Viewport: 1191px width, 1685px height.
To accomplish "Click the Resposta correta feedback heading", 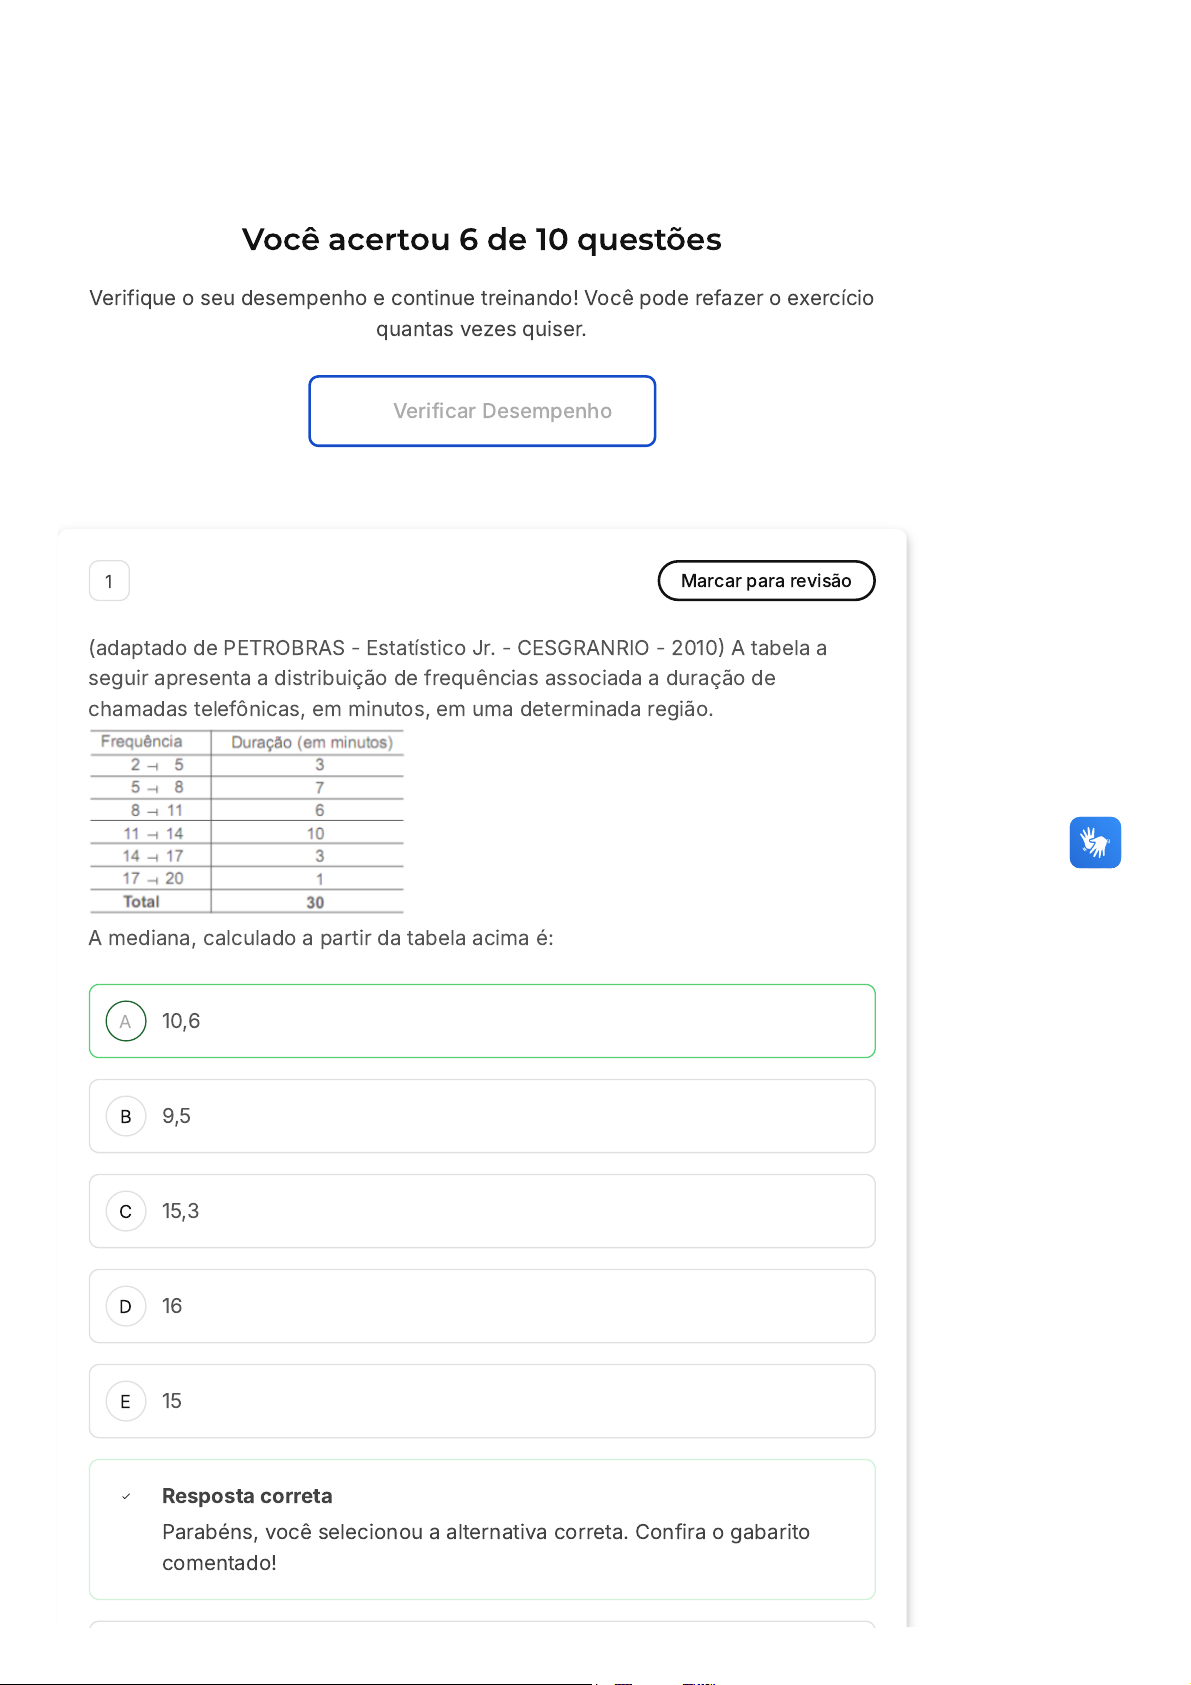I will tap(247, 1496).
